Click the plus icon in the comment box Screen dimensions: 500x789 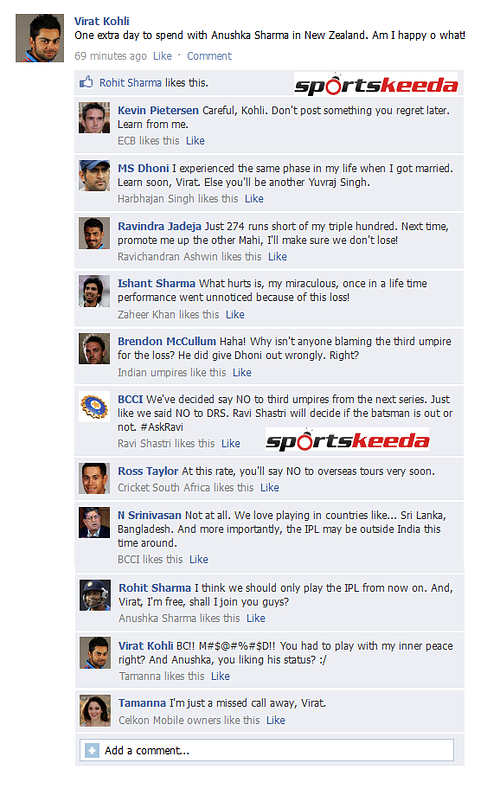click(x=92, y=751)
